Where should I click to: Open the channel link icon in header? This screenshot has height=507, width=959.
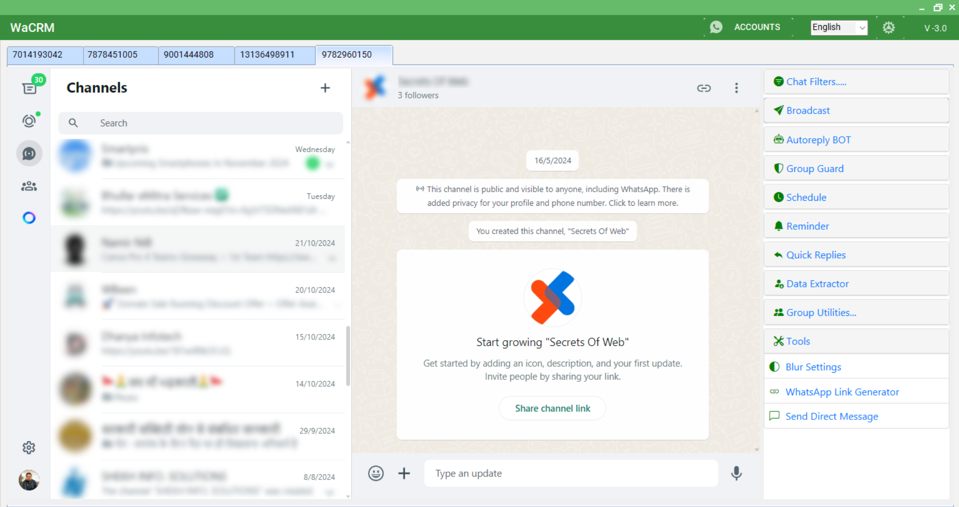[x=704, y=88]
